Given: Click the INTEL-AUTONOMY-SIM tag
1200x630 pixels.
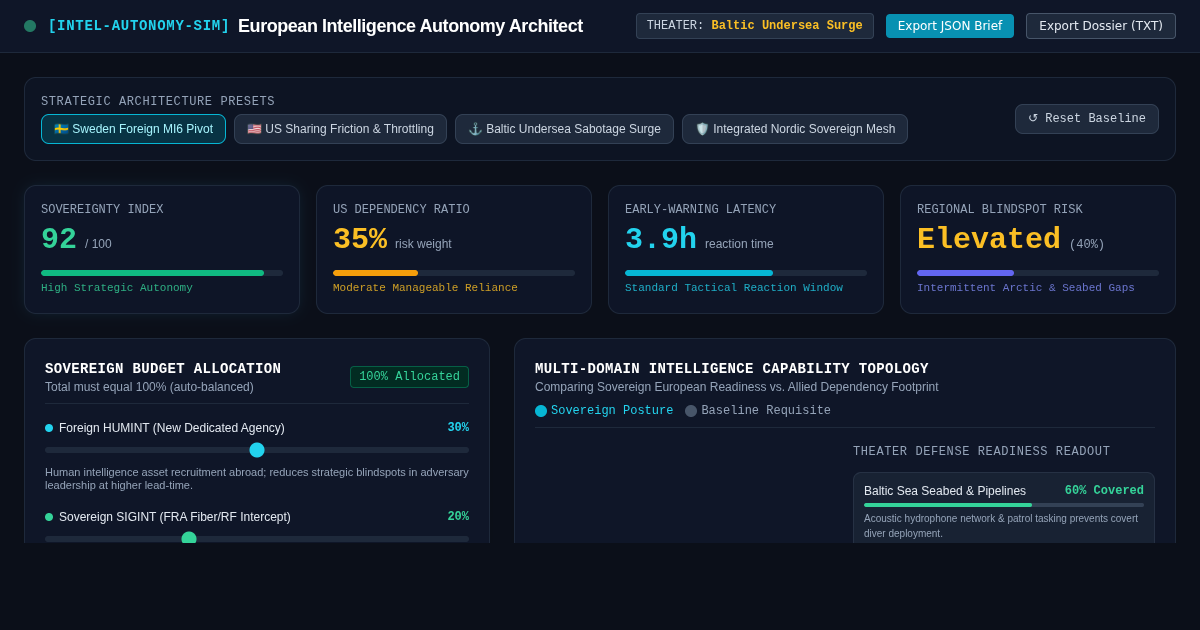Looking at the screenshot, I should click(139, 26).
